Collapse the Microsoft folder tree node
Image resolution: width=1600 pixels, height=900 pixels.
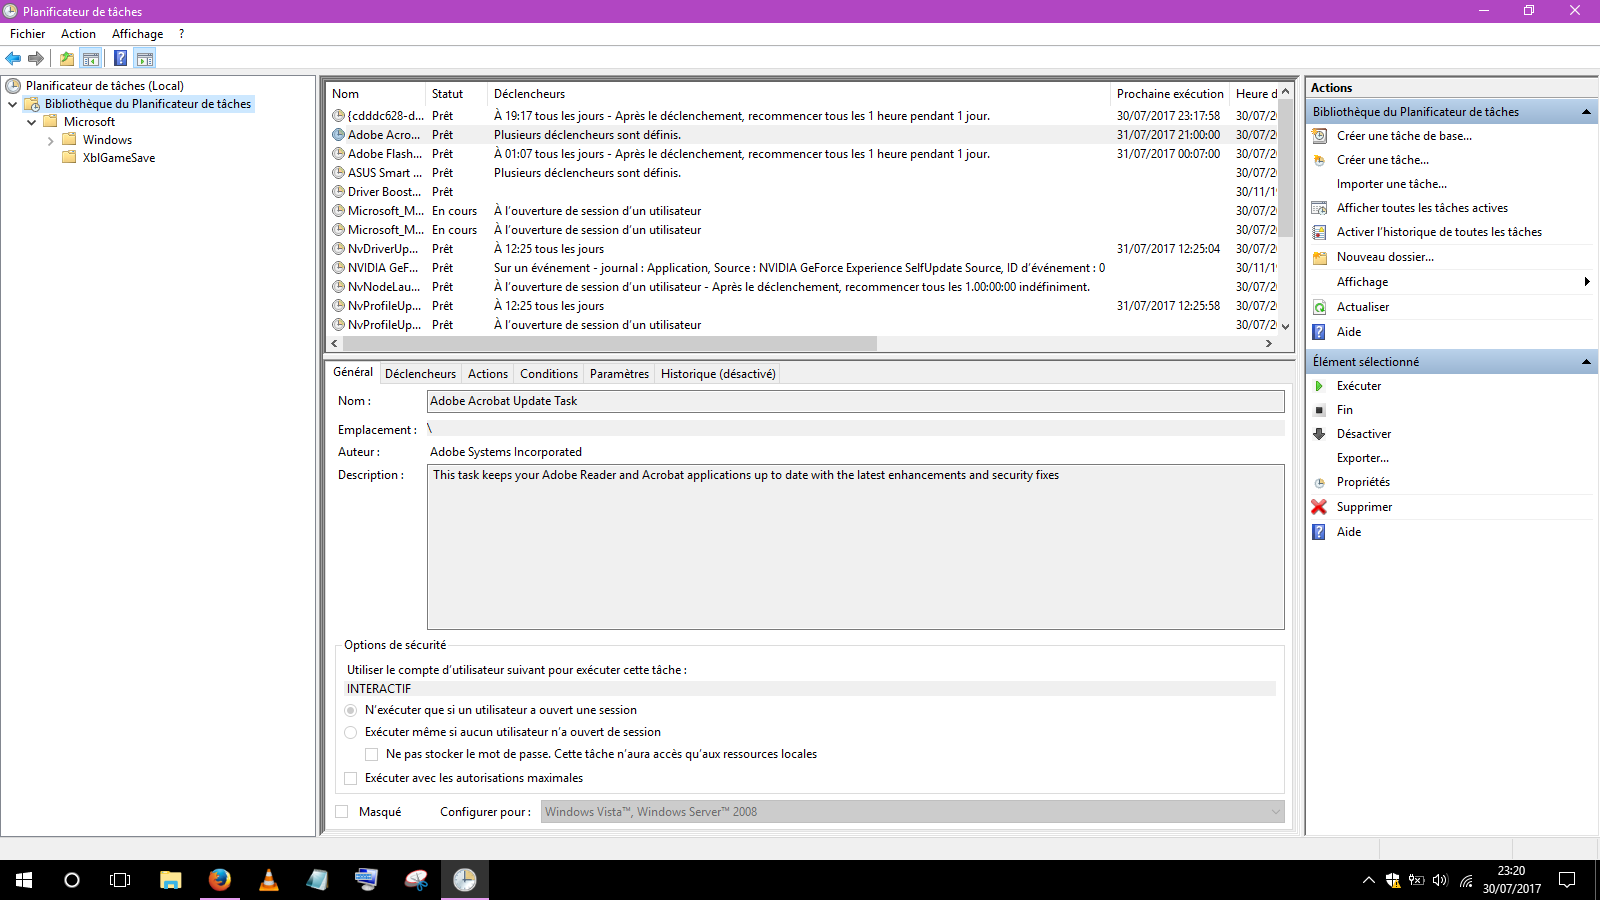click(x=31, y=122)
